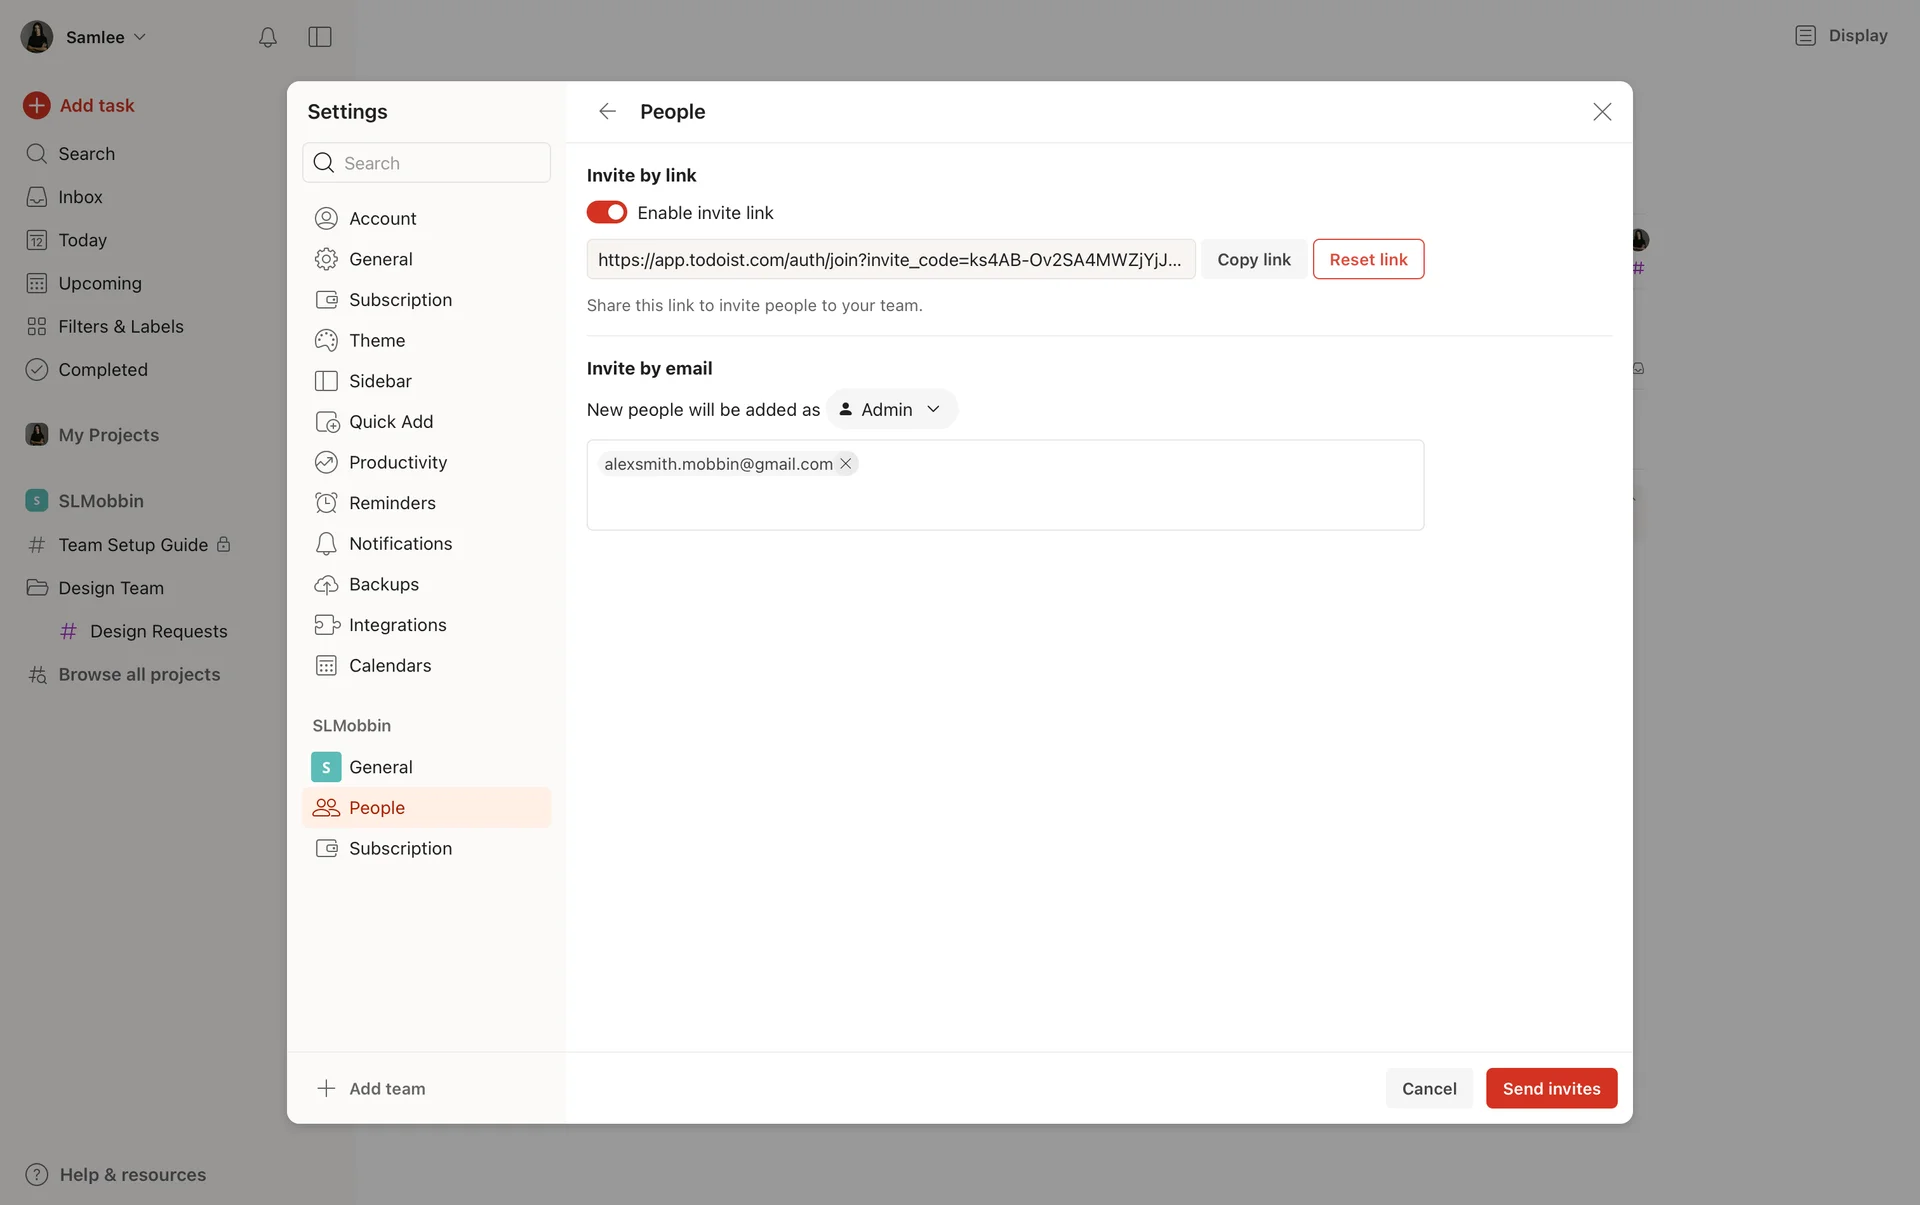Open Help & resources icon
Screen dimensions: 1920x1205
coord(37,1174)
